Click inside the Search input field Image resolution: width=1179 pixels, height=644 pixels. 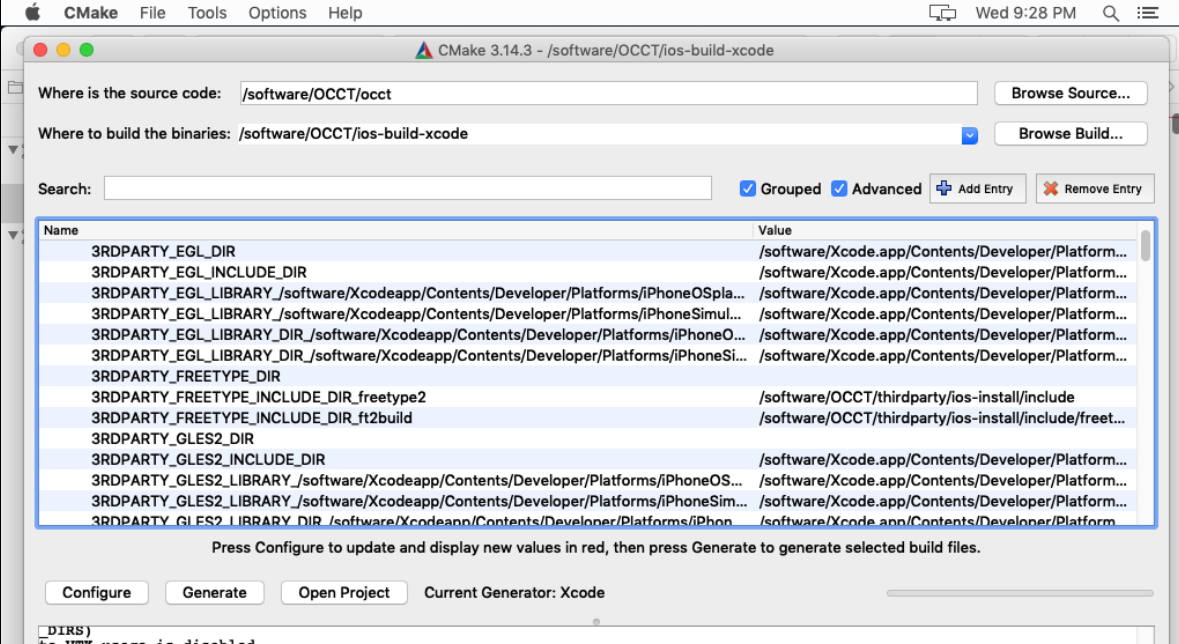408,188
